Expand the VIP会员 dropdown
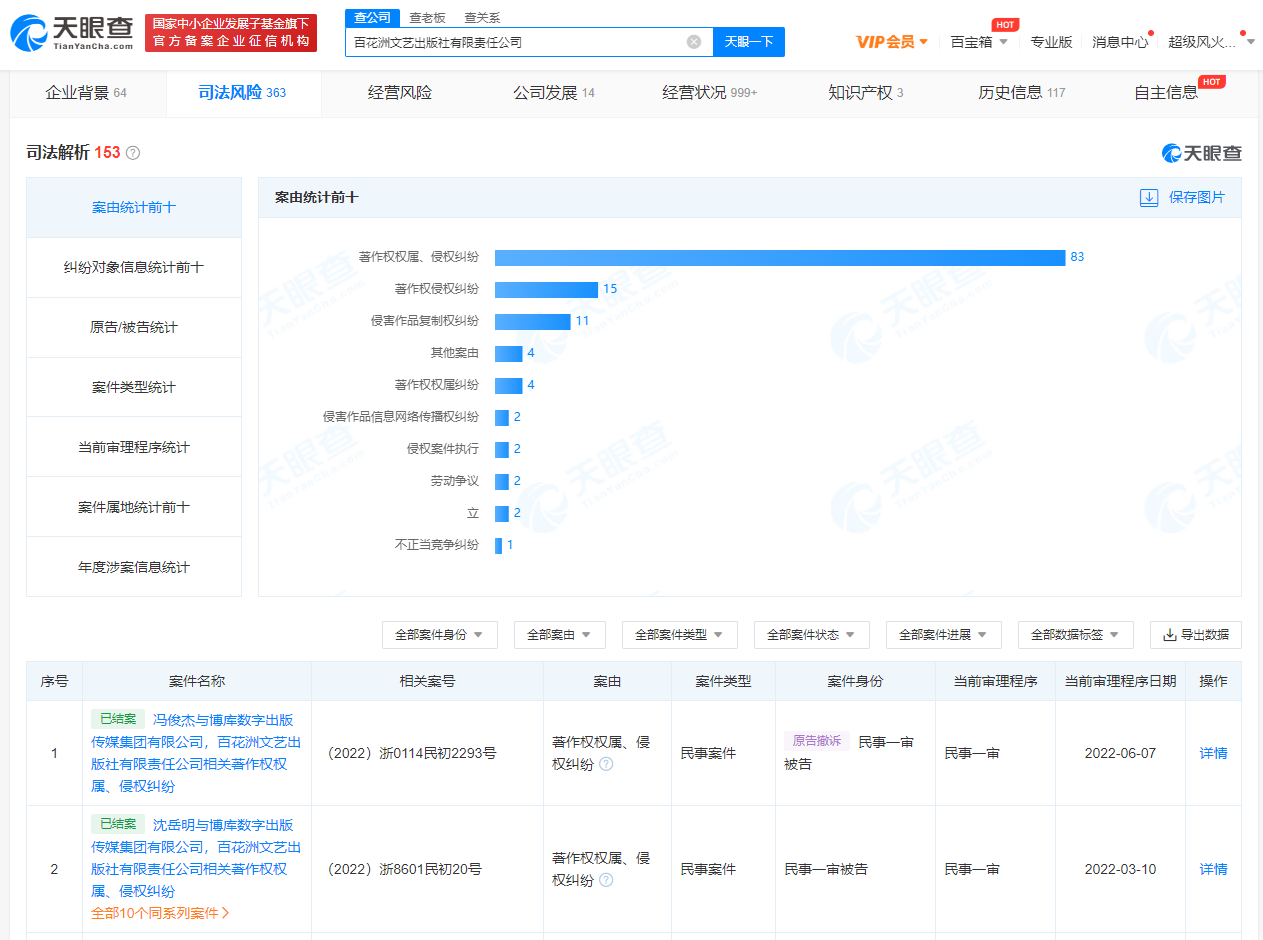The width and height of the screenshot is (1263, 940). 892,42
